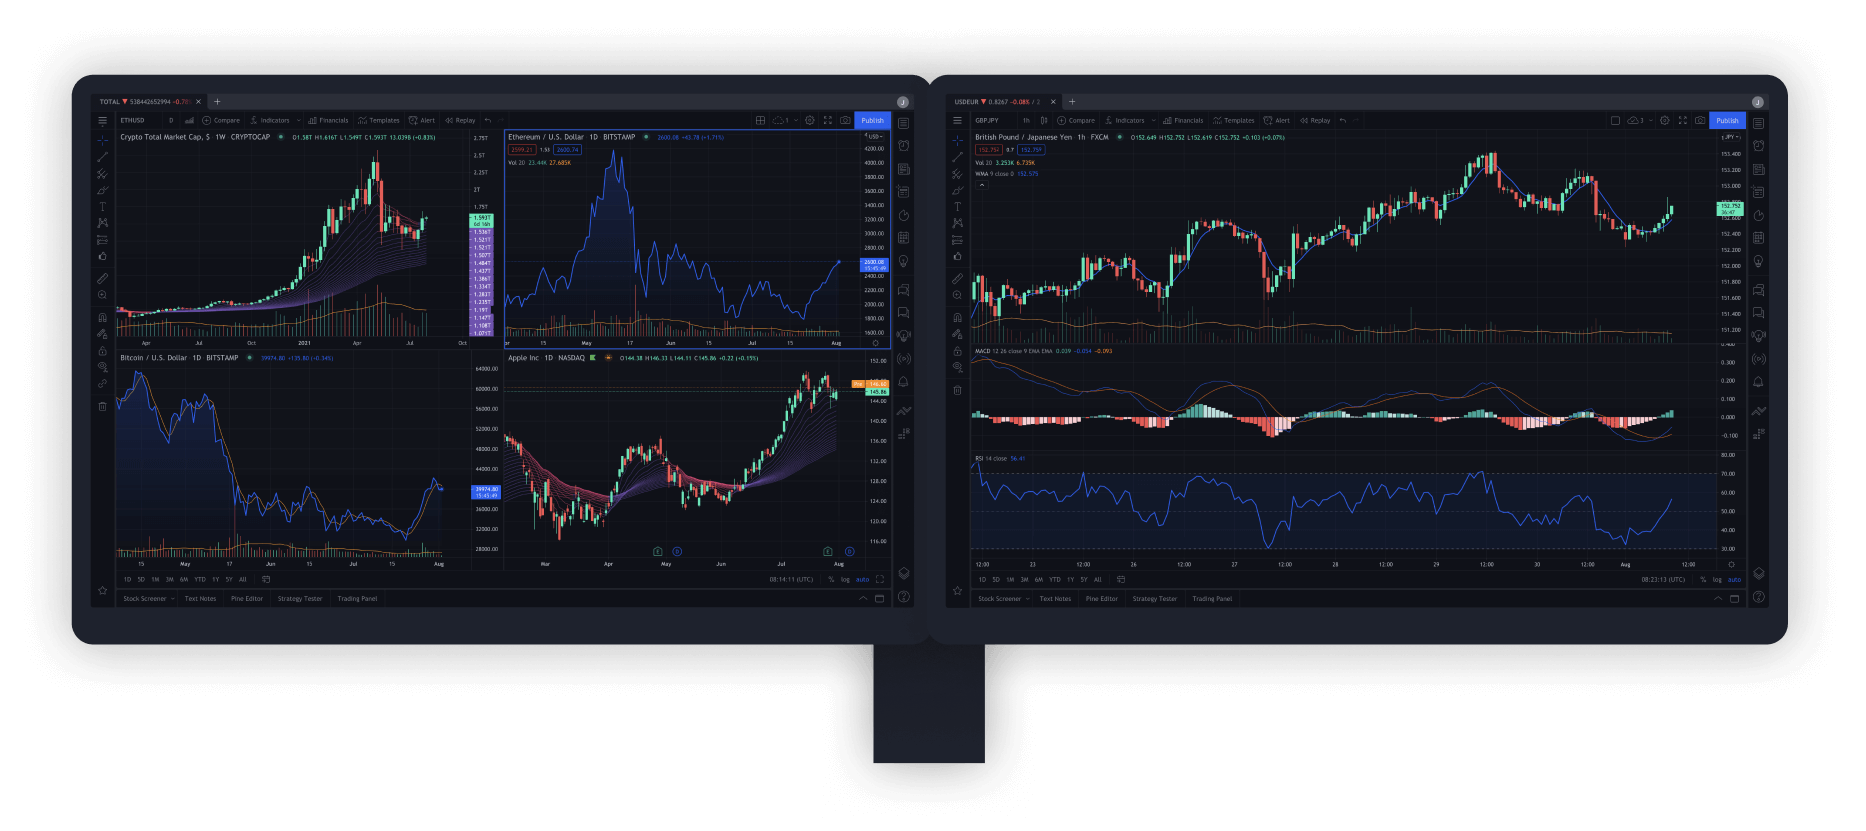Toggle auto scale on left monitor
The image size is (1866, 831).
click(862, 579)
